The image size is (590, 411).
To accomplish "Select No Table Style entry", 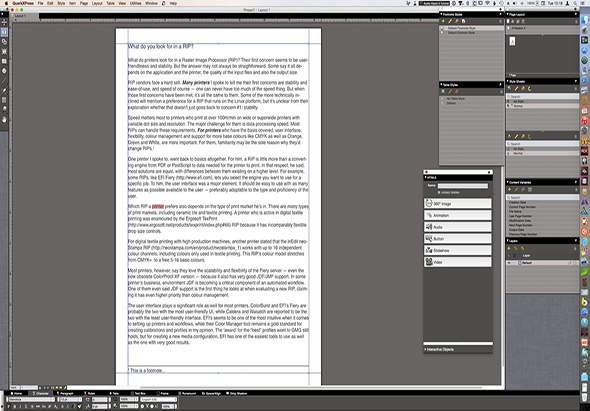I will tap(456, 99).
